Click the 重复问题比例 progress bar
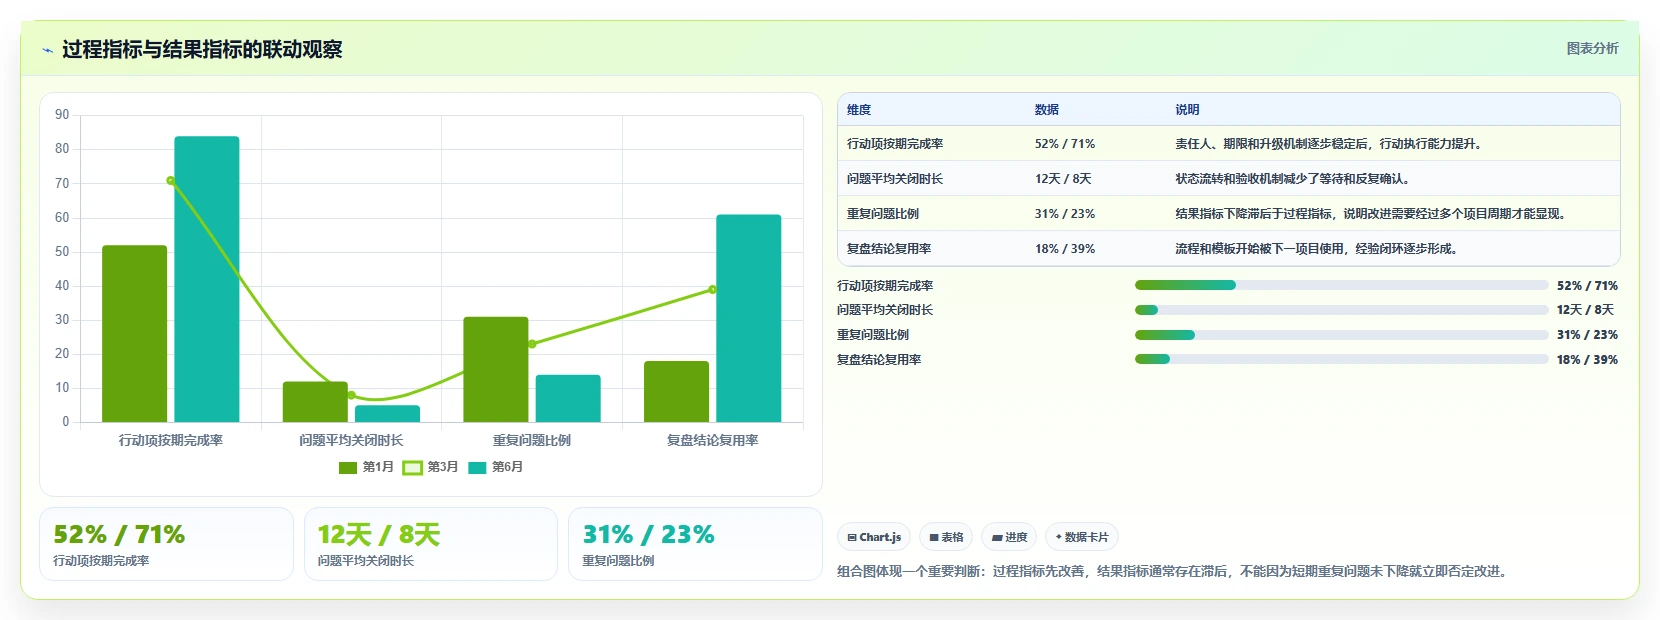1660x620 pixels. coord(1341,335)
